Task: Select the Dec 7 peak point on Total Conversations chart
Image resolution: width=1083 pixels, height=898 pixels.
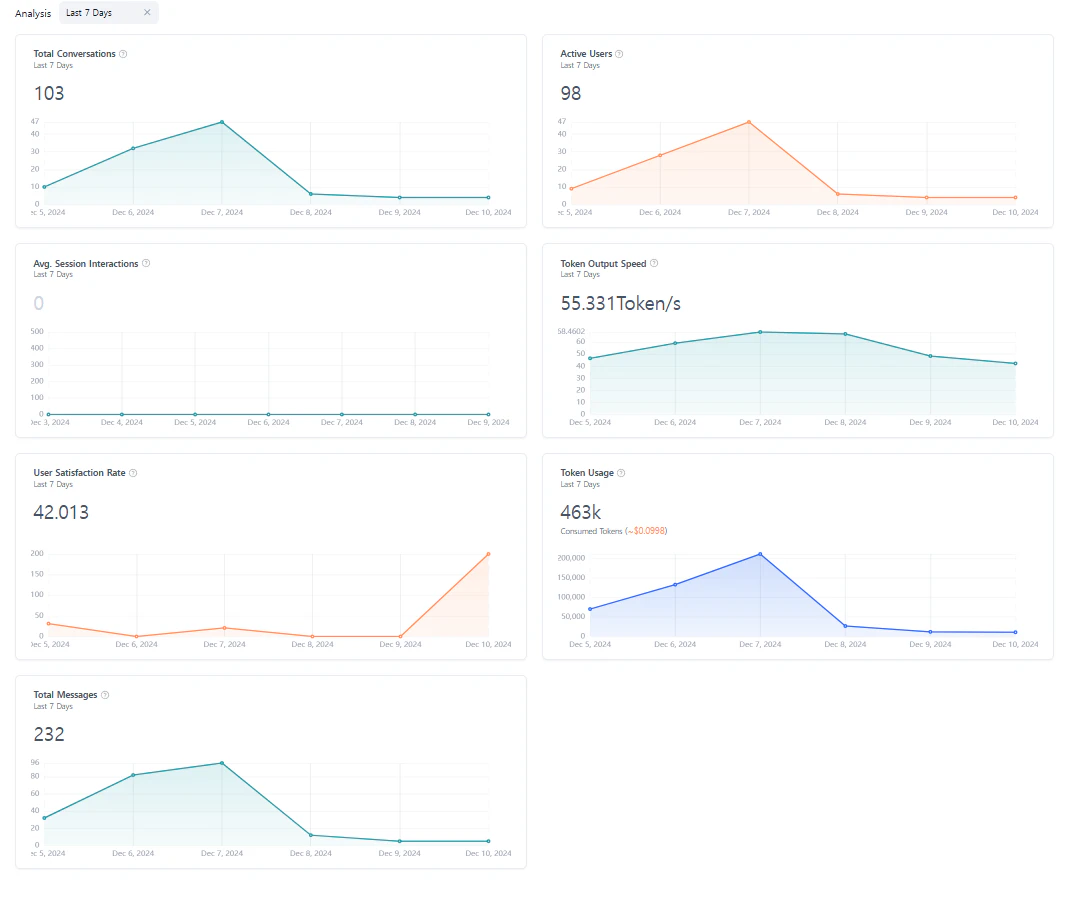Action: (222, 122)
